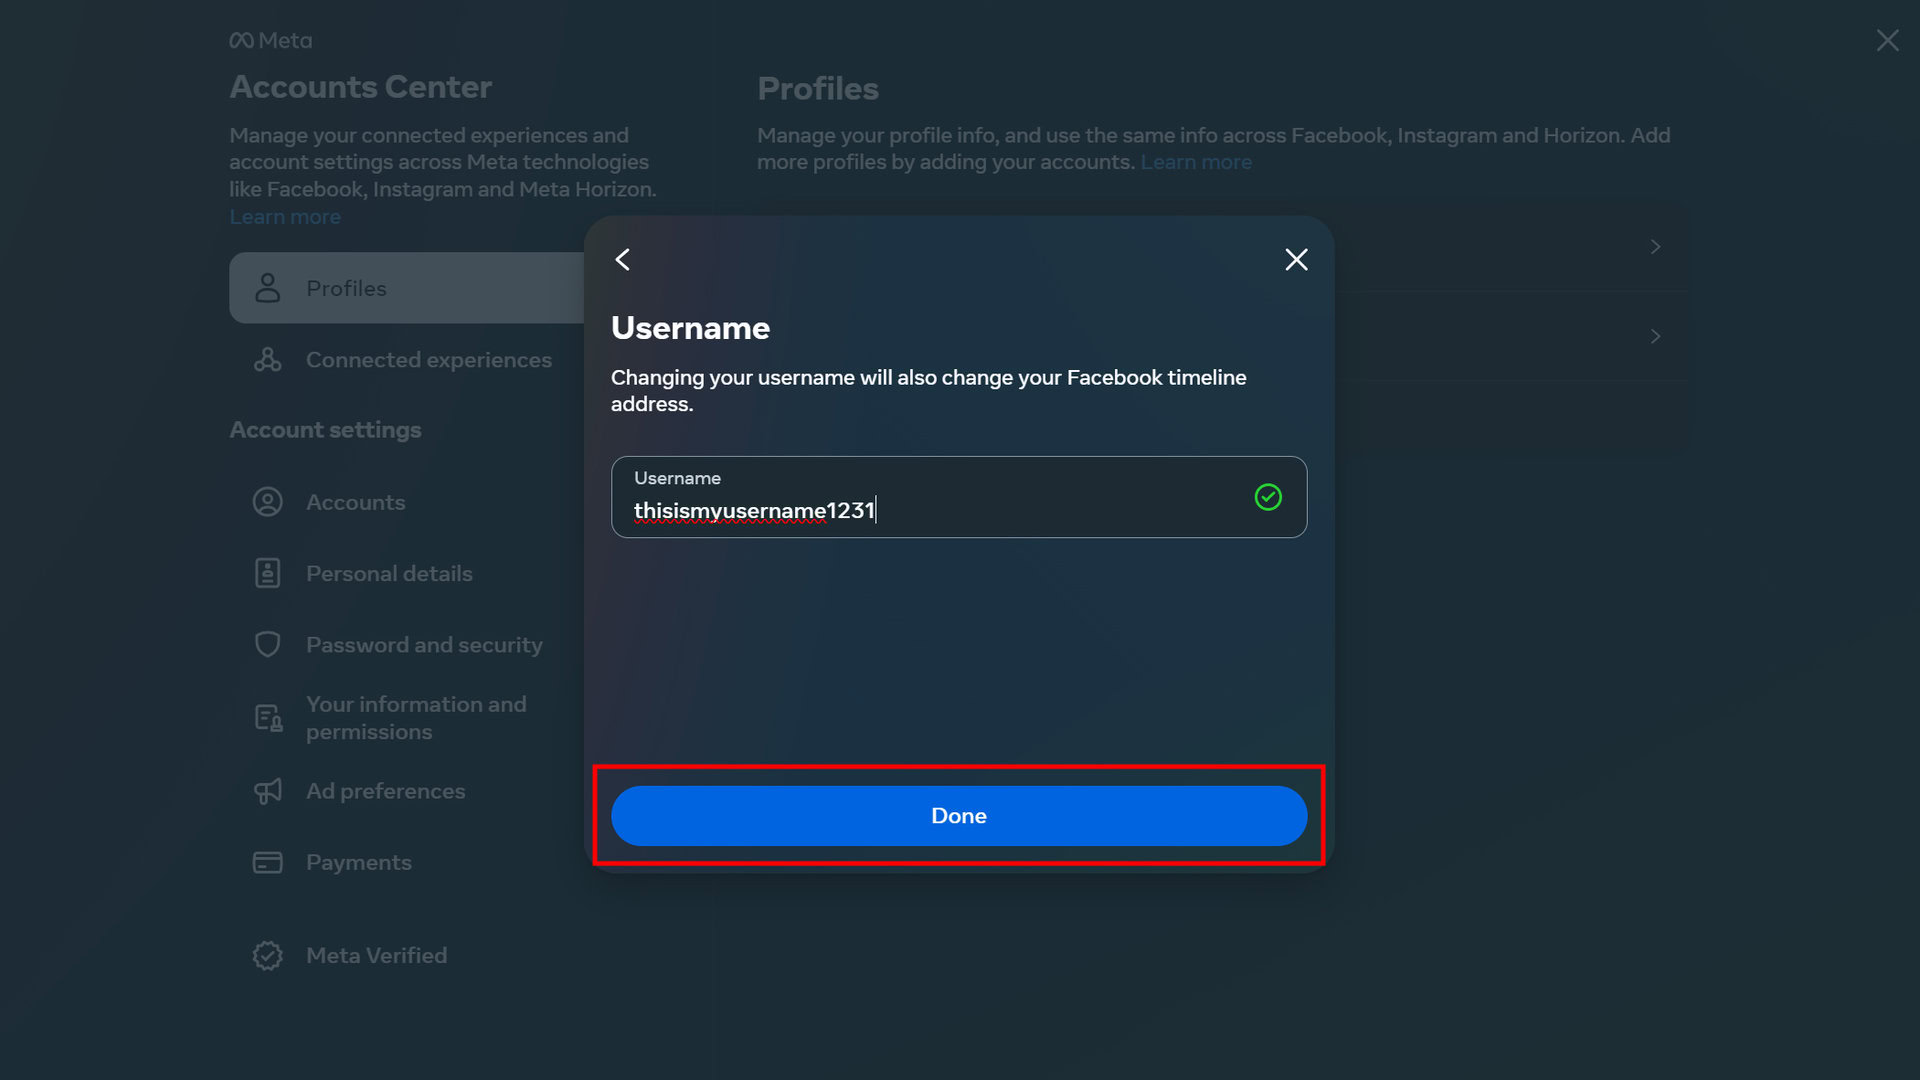Select the Profiles menu item
Screen dimensions: 1920x1080
click(x=346, y=288)
